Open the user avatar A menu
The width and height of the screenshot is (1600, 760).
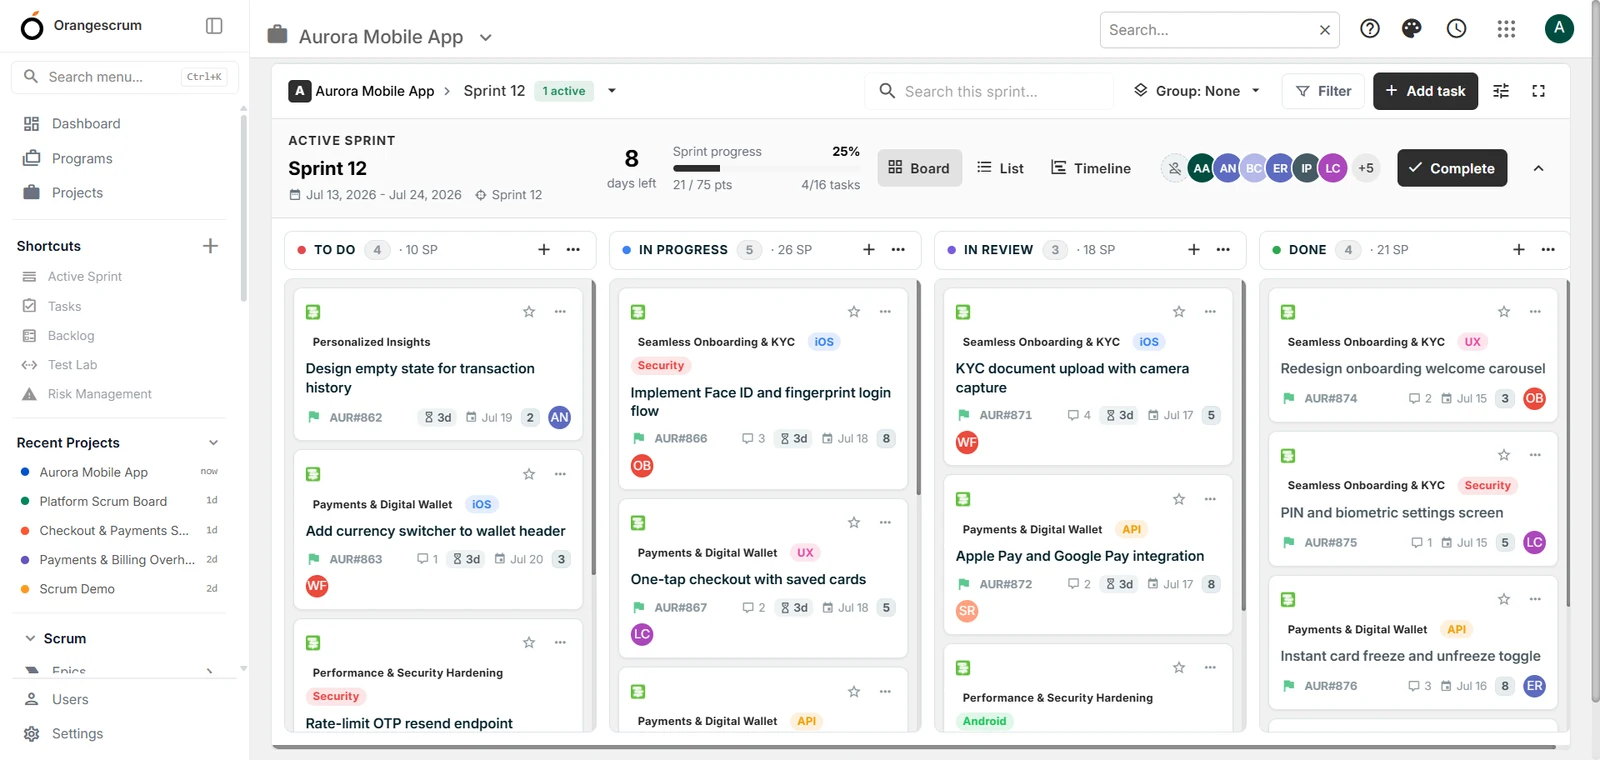coord(1559,28)
